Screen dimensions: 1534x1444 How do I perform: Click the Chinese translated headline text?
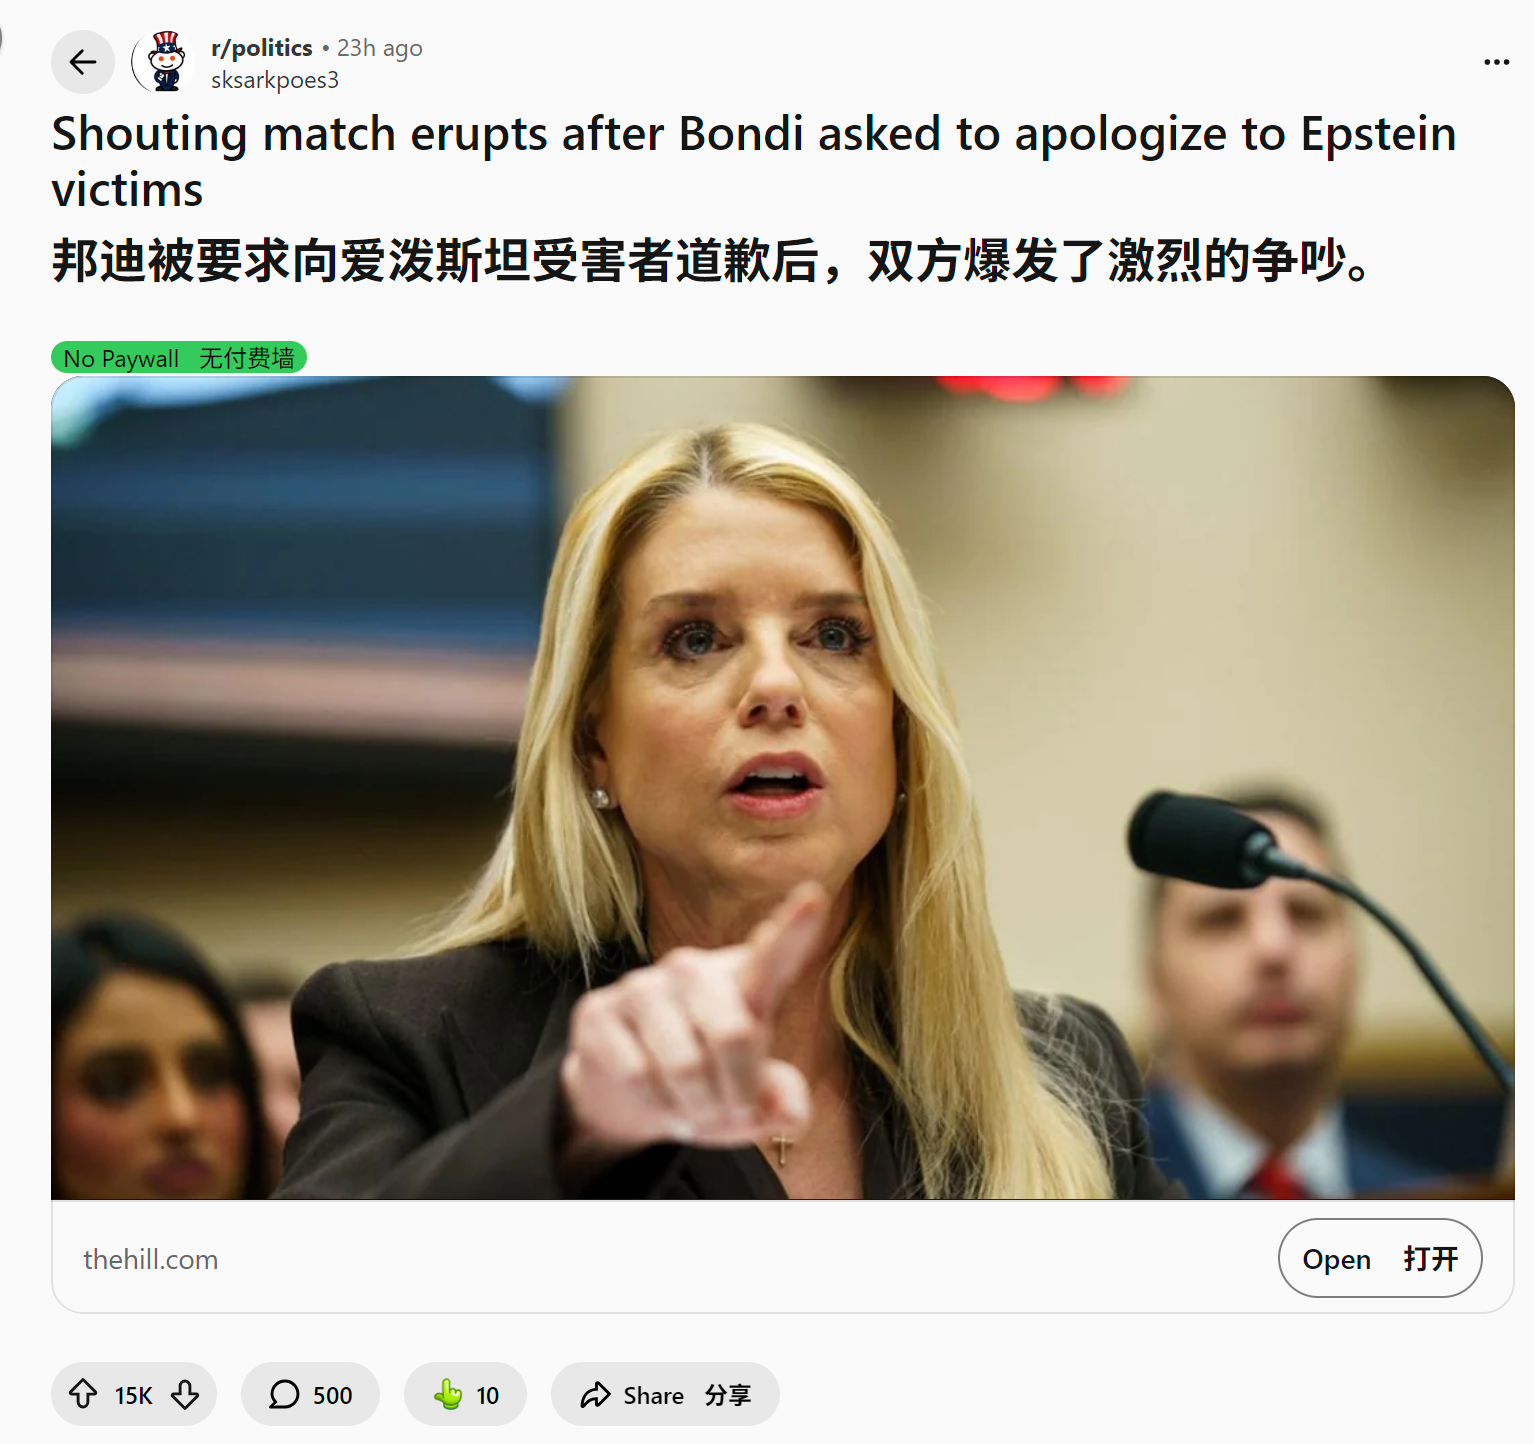[x=711, y=262]
